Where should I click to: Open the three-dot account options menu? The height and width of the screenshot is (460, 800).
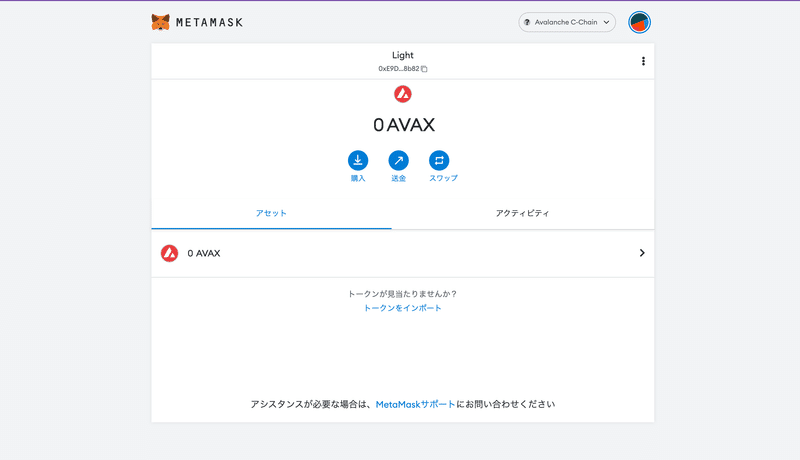[643, 61]
